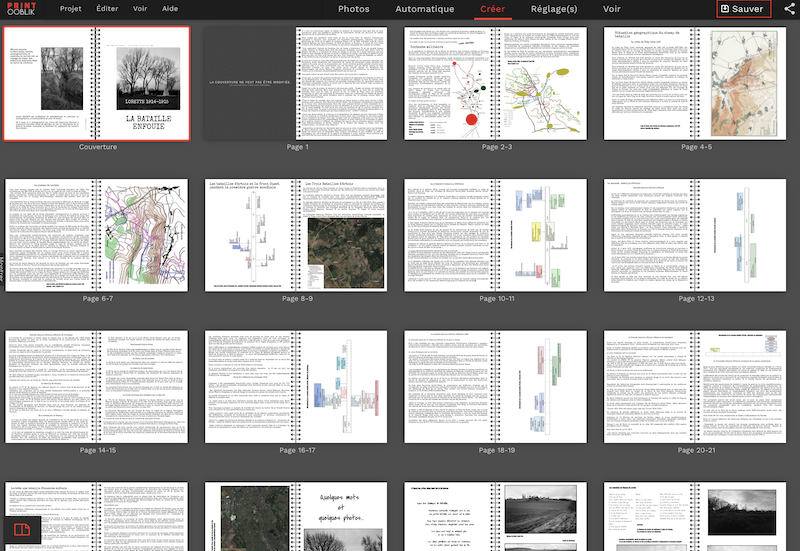Open the Projet menu
The height and width of the screenshot is (551, 800).
click(70, 9)
